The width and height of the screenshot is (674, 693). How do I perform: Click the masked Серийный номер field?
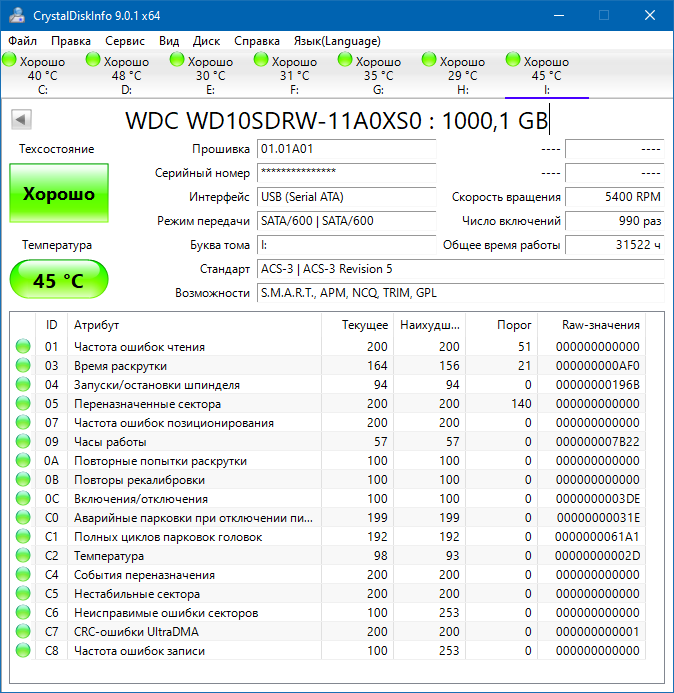[x=347, y=173]
